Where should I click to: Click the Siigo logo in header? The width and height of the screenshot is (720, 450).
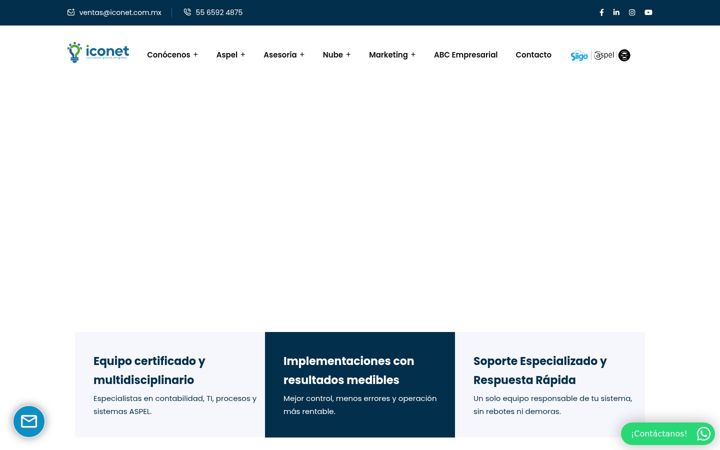579,56
